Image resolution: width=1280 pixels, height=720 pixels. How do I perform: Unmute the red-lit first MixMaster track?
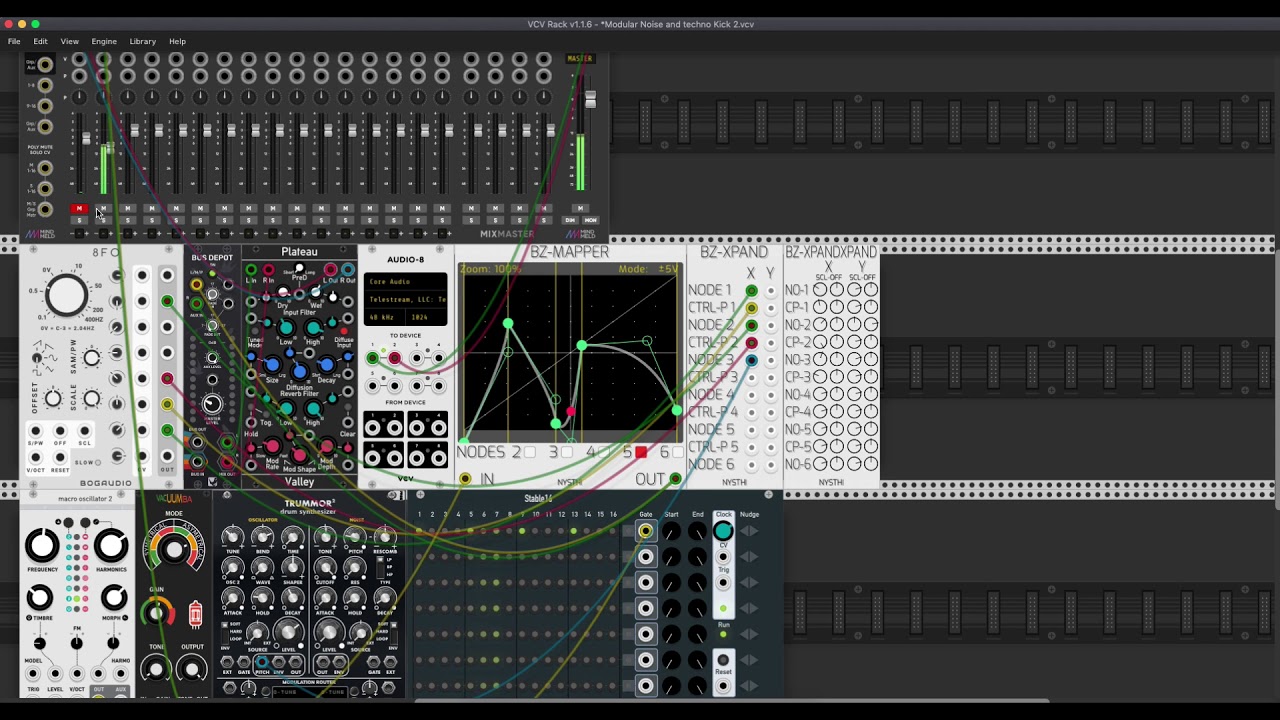(x=79, y=209)
